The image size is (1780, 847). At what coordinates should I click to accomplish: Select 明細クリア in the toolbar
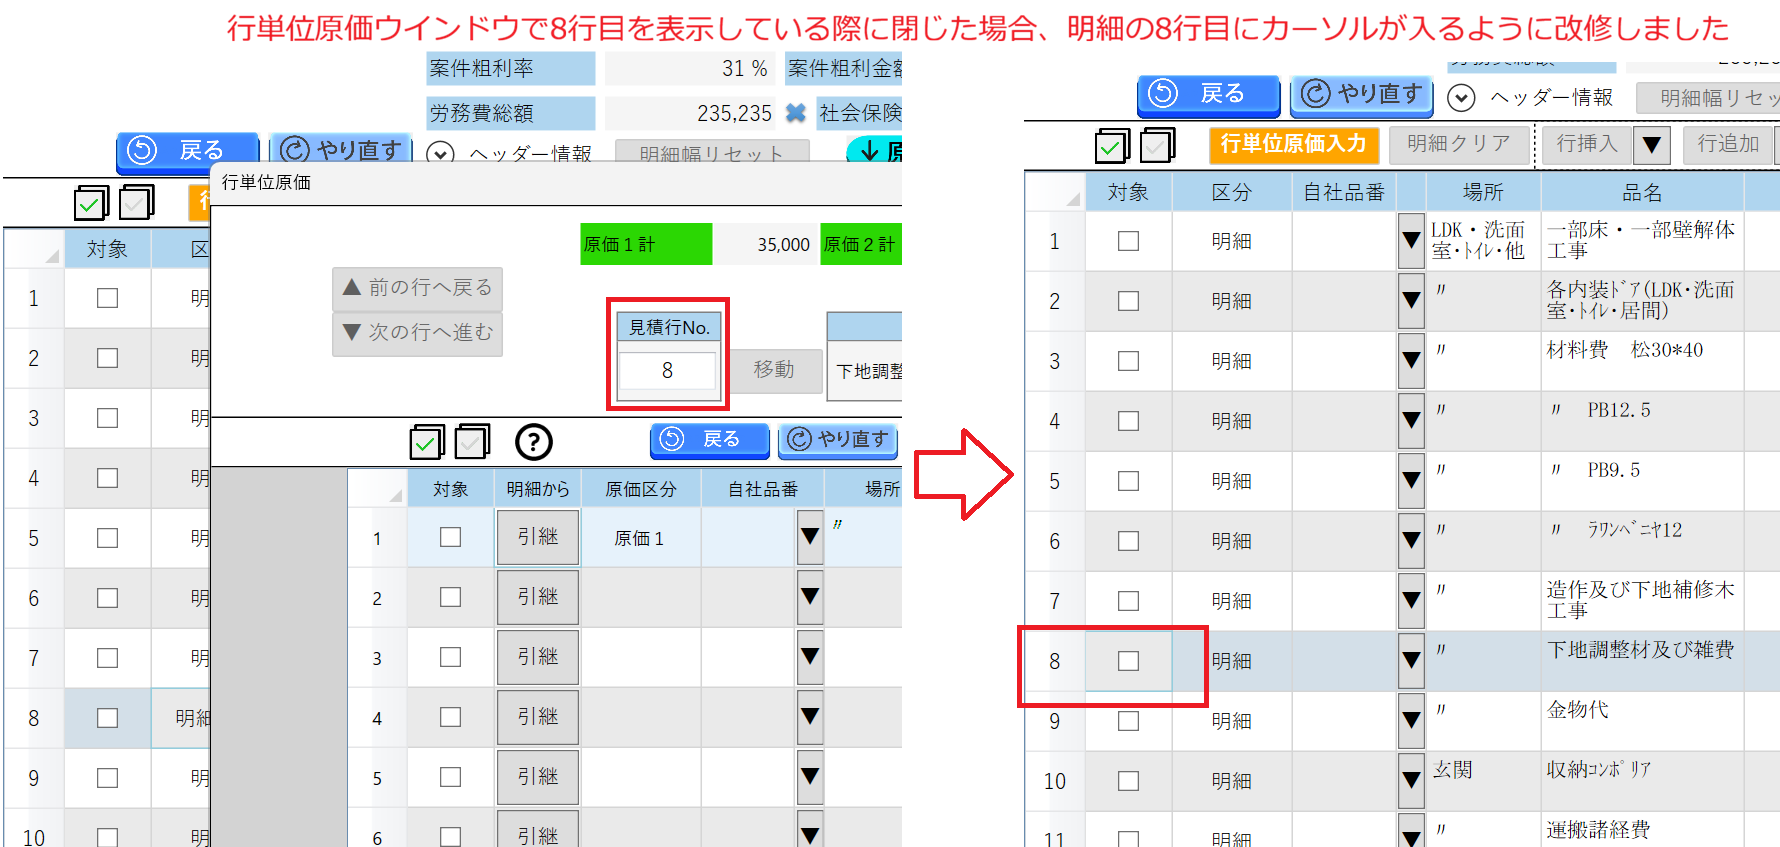[x=1458, y=144]
